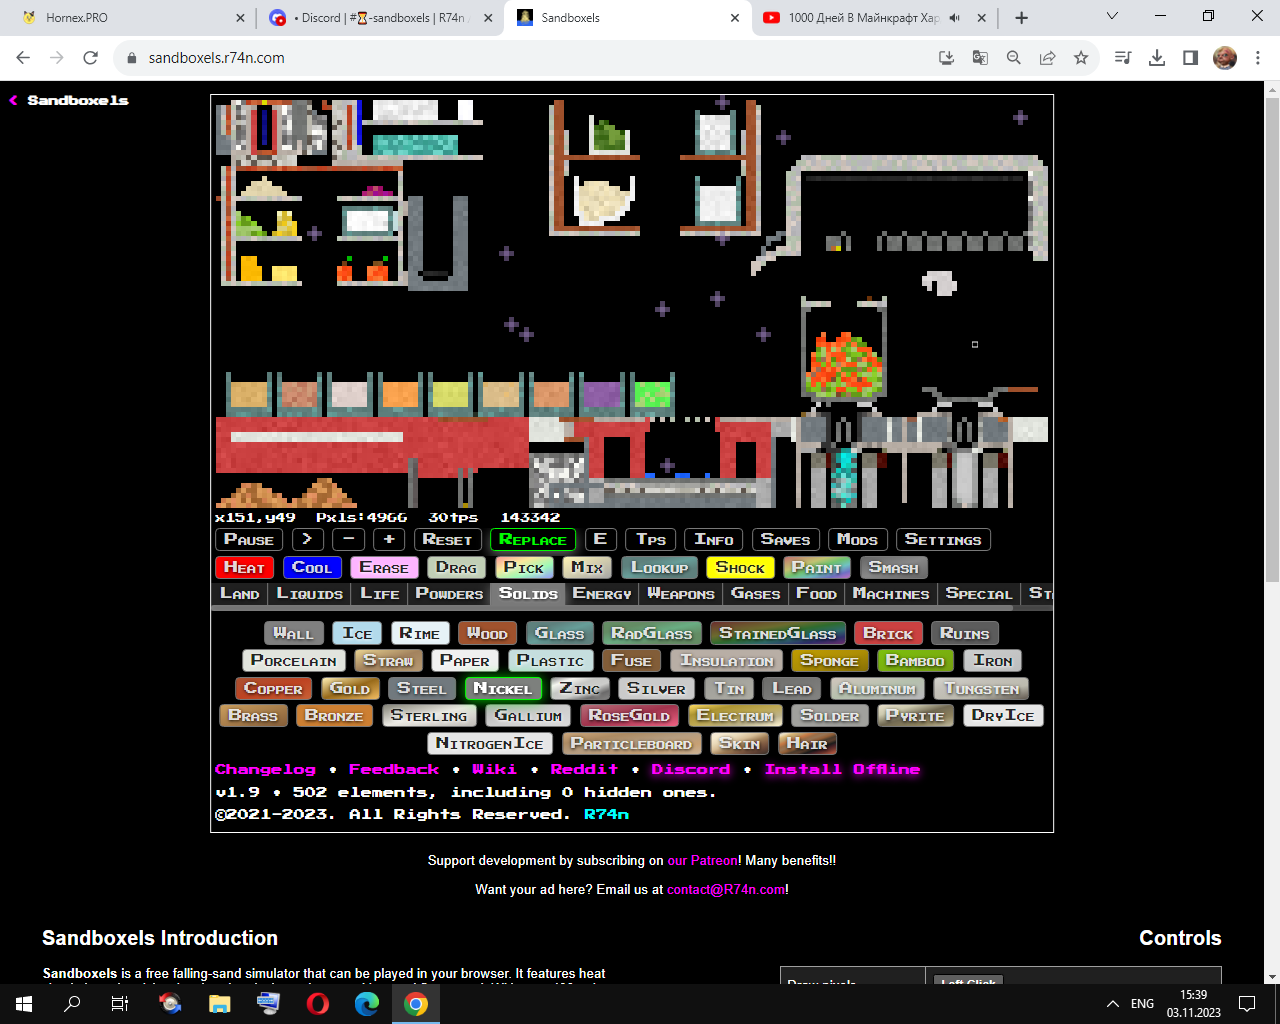Screen dimensions: 1280x1024
Task: Select the Heat tool
Action: click(244, 568)
